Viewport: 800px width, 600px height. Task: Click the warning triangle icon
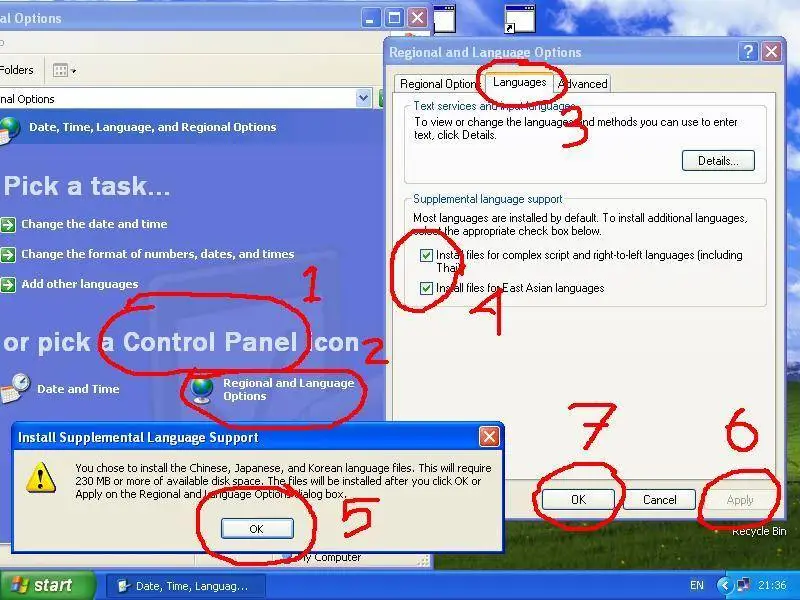41,478
